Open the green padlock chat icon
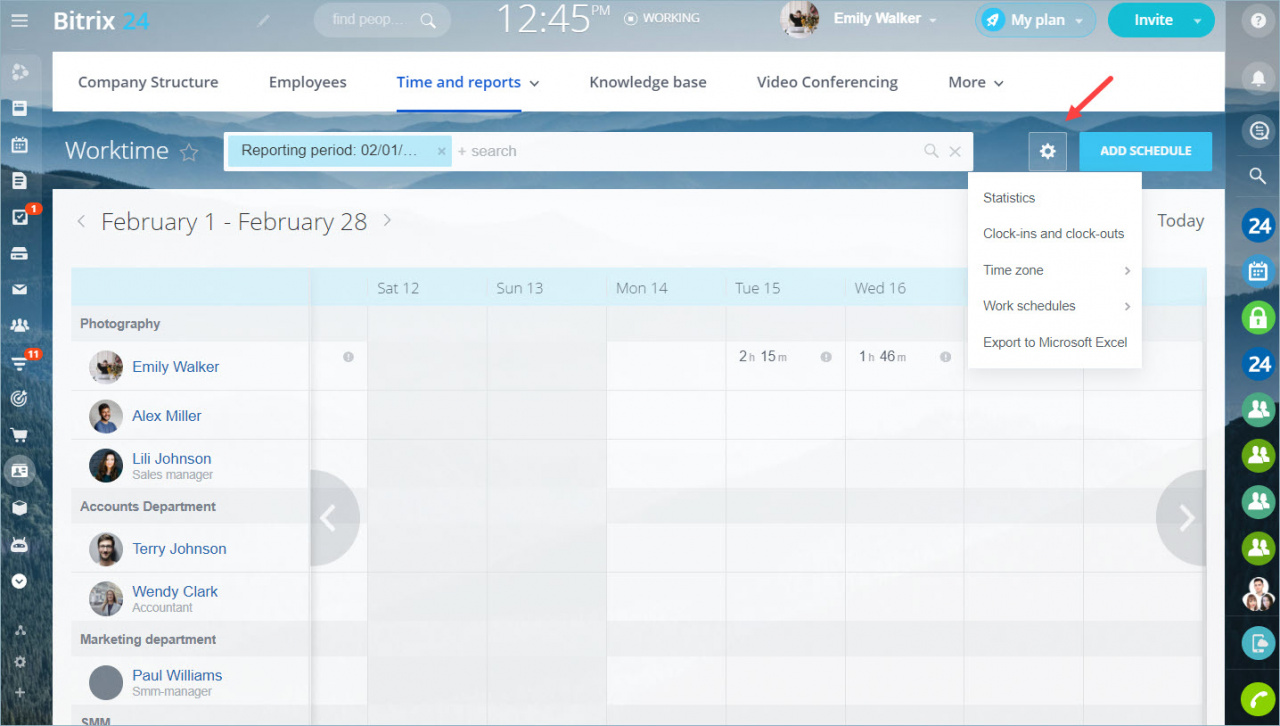Viewport: 1280px width, 726px height. (x=1259, y=318)
